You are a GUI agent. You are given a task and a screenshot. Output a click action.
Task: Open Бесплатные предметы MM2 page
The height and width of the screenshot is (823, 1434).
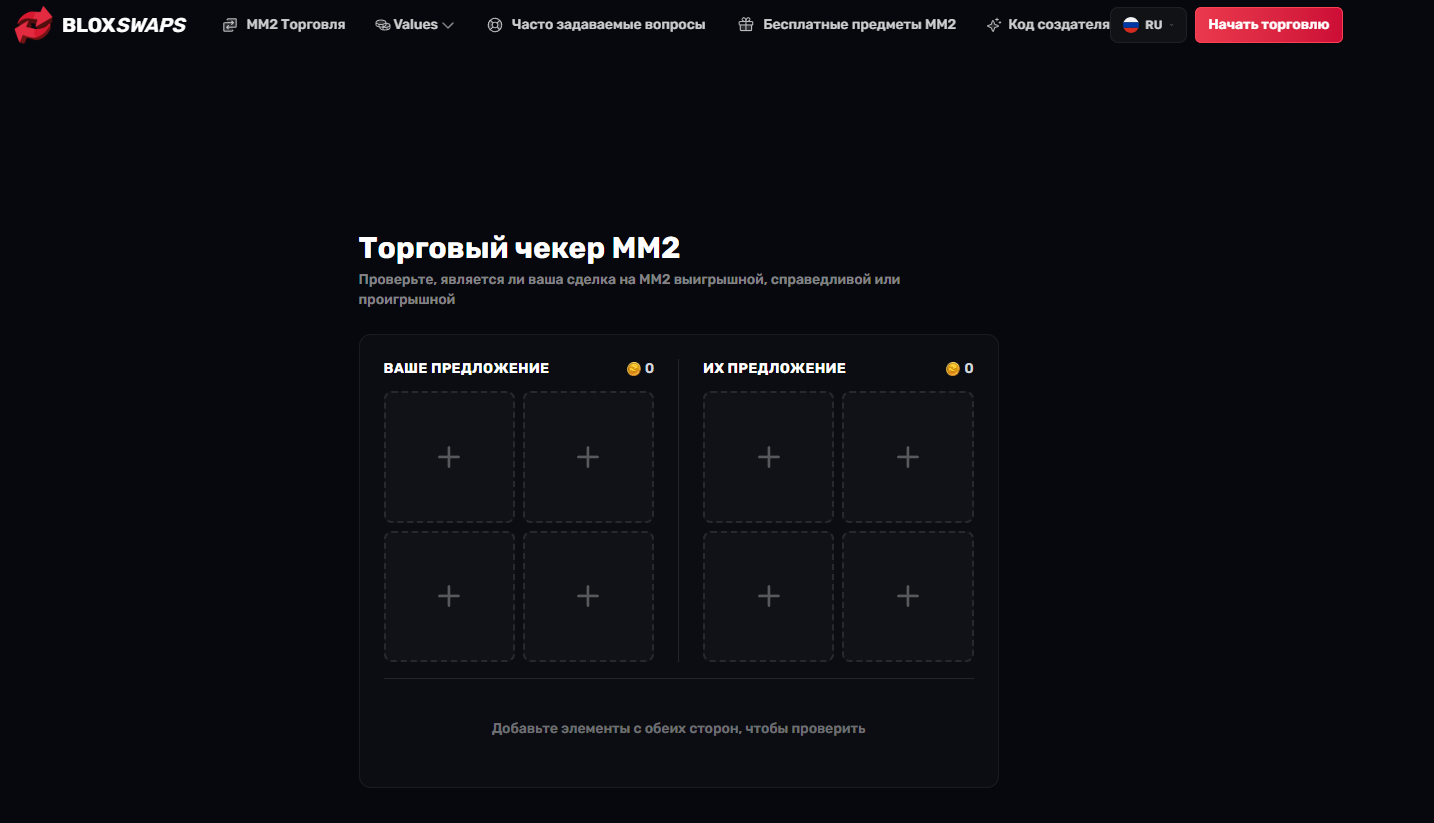click(859, 25)
